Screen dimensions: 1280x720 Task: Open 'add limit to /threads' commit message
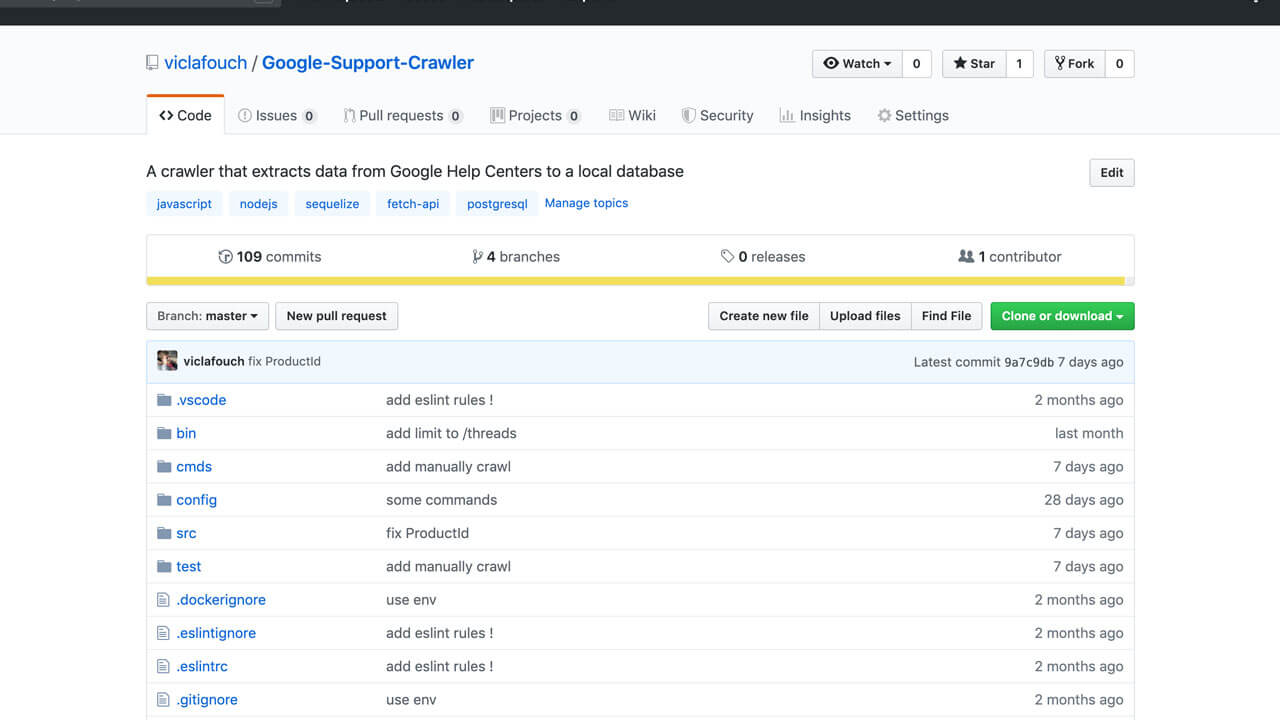click(x=451, y=433)
